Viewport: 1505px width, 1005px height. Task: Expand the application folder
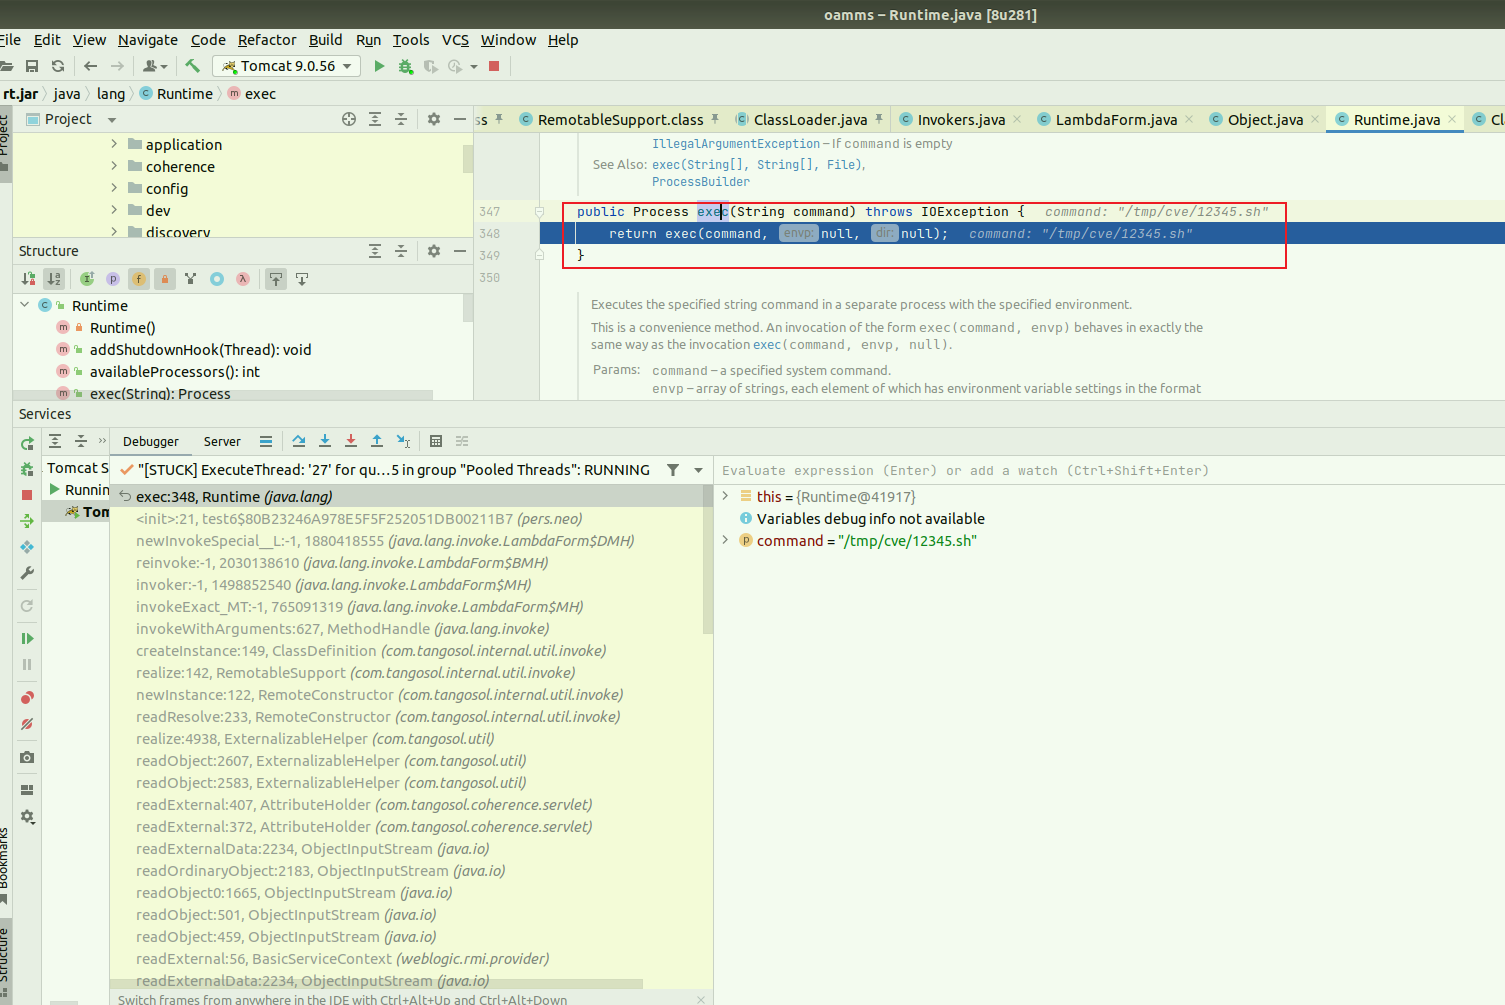coord(114,144)
